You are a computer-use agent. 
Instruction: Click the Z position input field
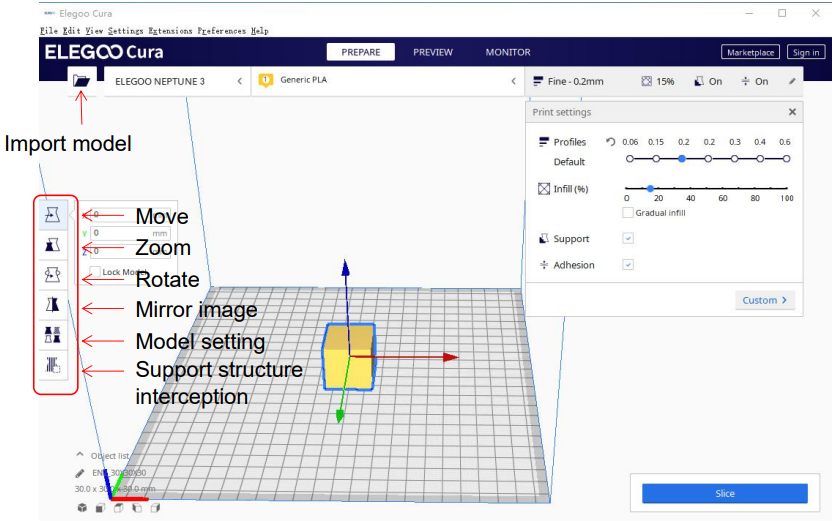tap(130, 251)
